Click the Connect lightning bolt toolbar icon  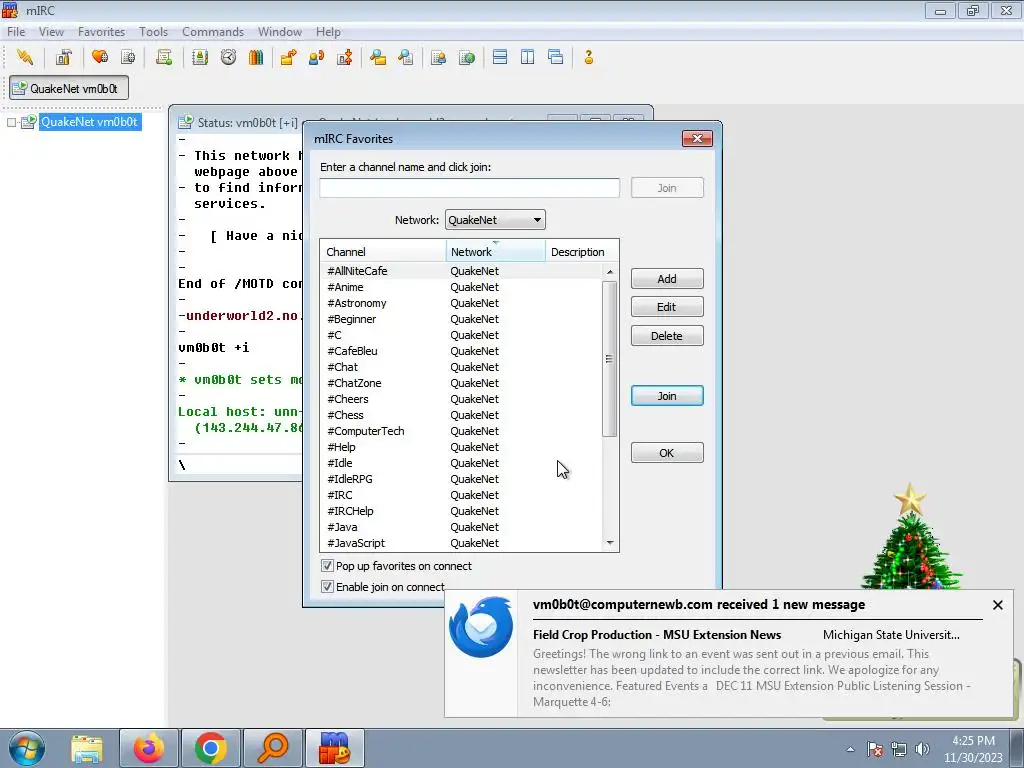pyautogui.click(x=25, y=57)
